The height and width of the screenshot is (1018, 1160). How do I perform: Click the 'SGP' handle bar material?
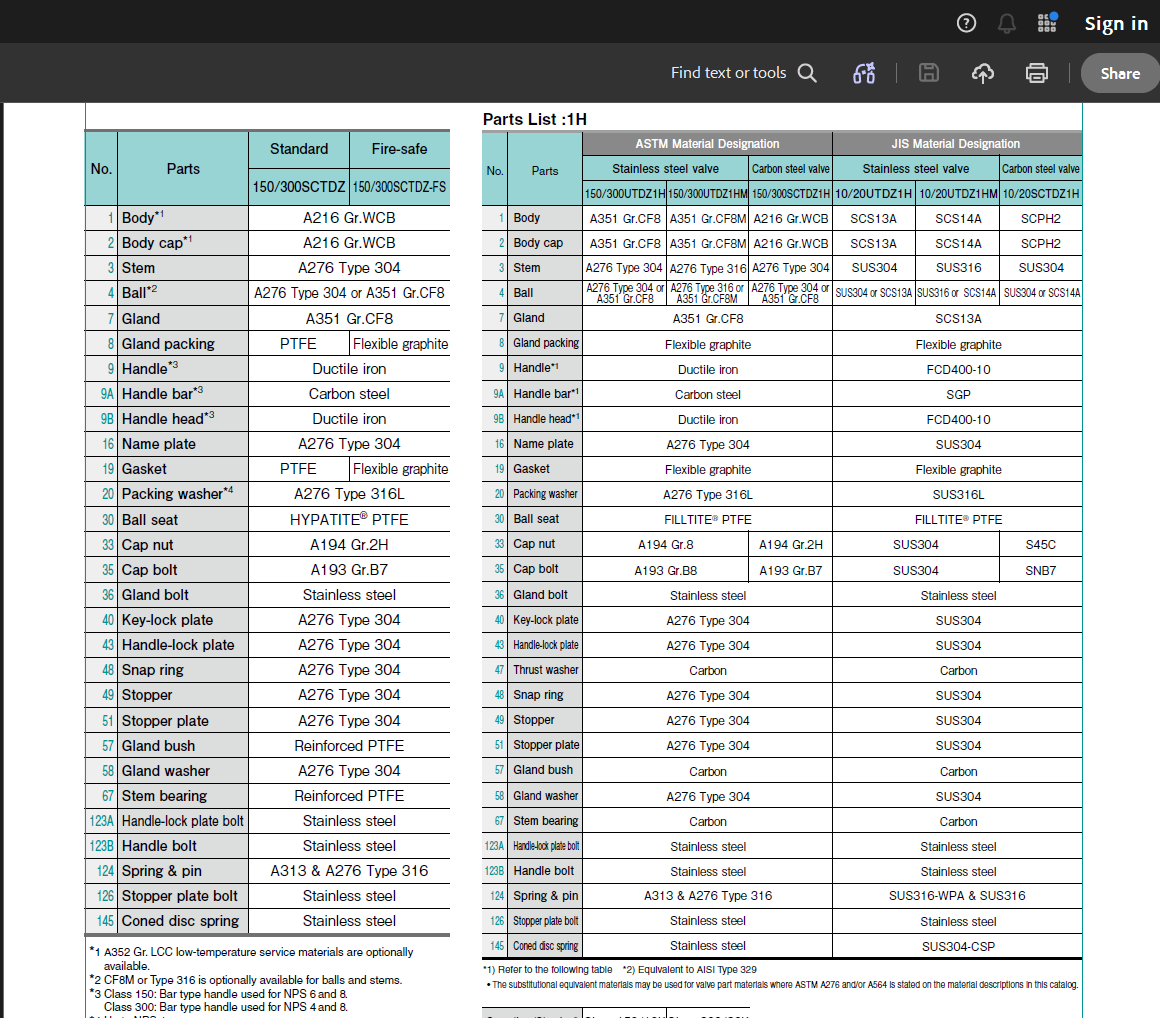click(958, 394)
